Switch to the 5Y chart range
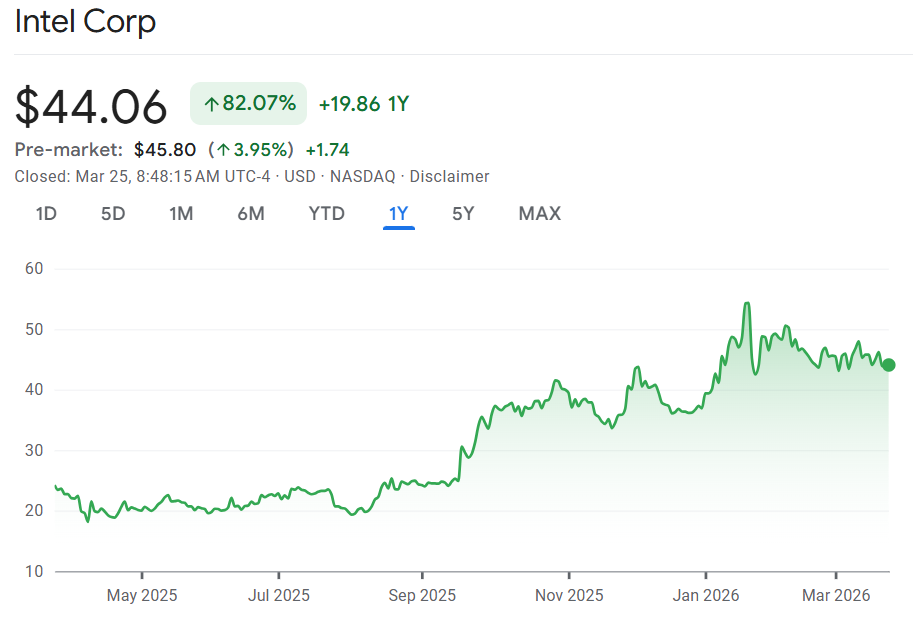 [463, 213]
